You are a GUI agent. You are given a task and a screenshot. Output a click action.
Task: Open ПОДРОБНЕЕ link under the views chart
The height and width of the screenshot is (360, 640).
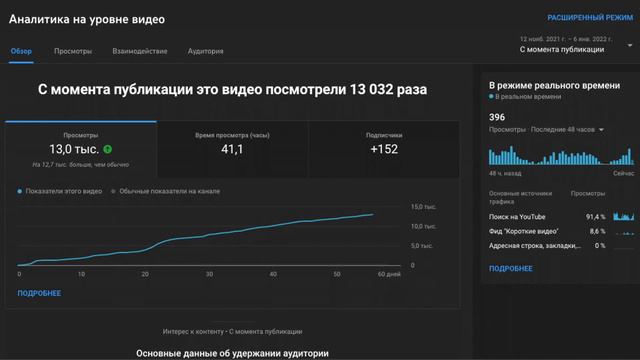(39, 293)
